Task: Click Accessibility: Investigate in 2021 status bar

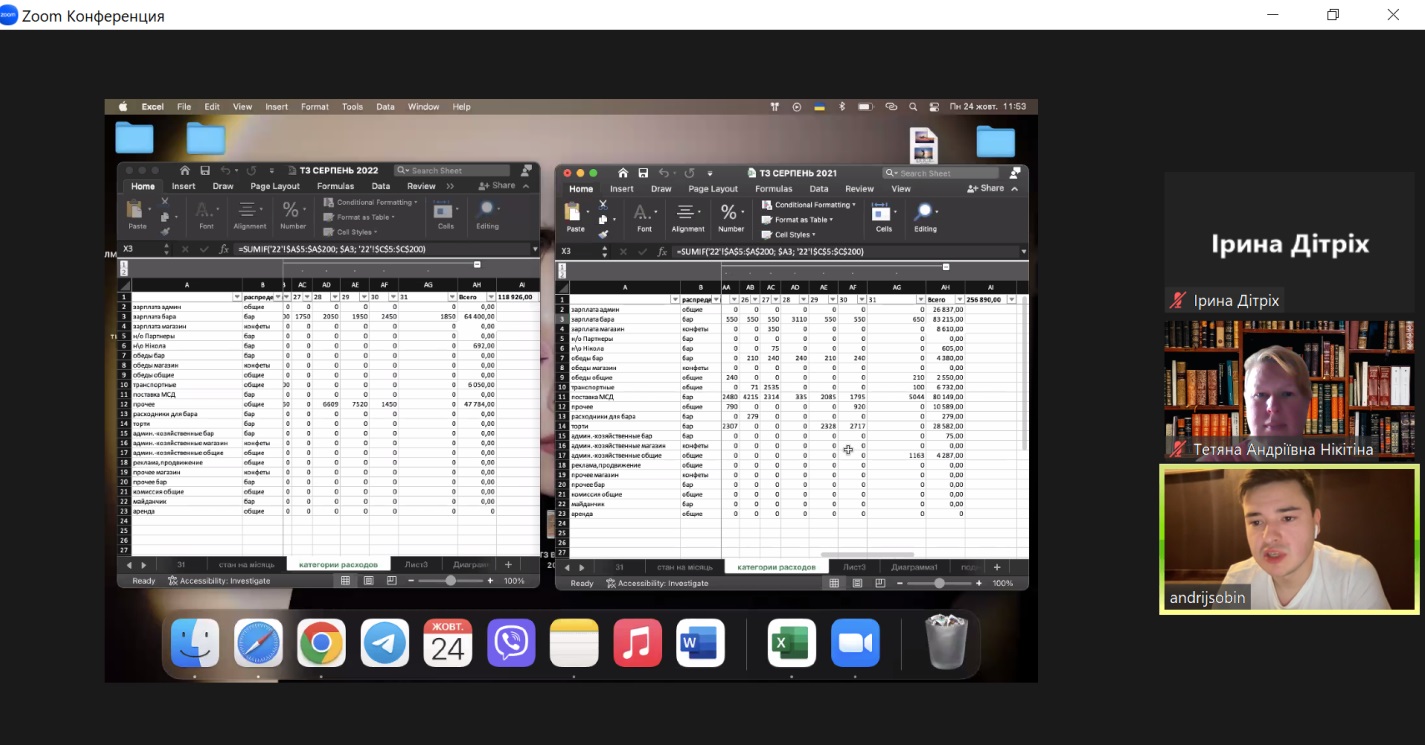Action: [657, 583]
